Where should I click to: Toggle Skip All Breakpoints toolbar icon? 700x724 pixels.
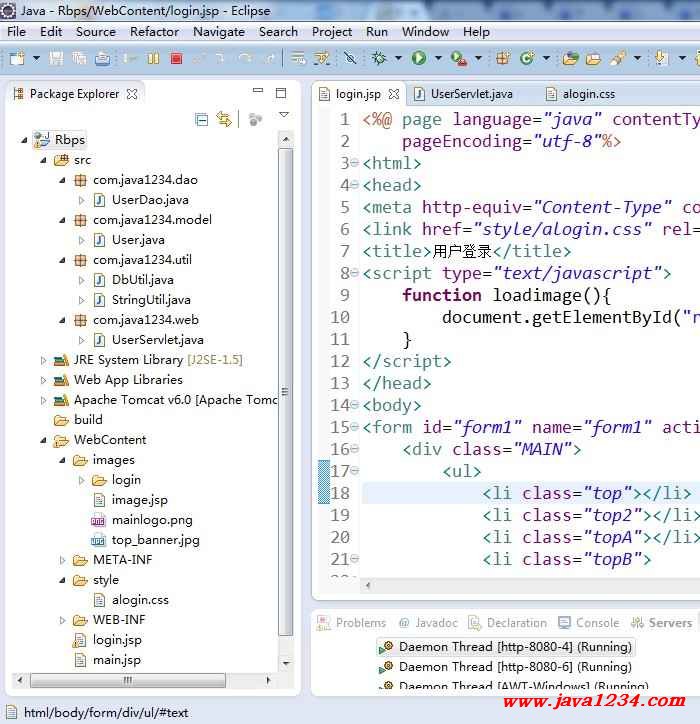point(350,58)
